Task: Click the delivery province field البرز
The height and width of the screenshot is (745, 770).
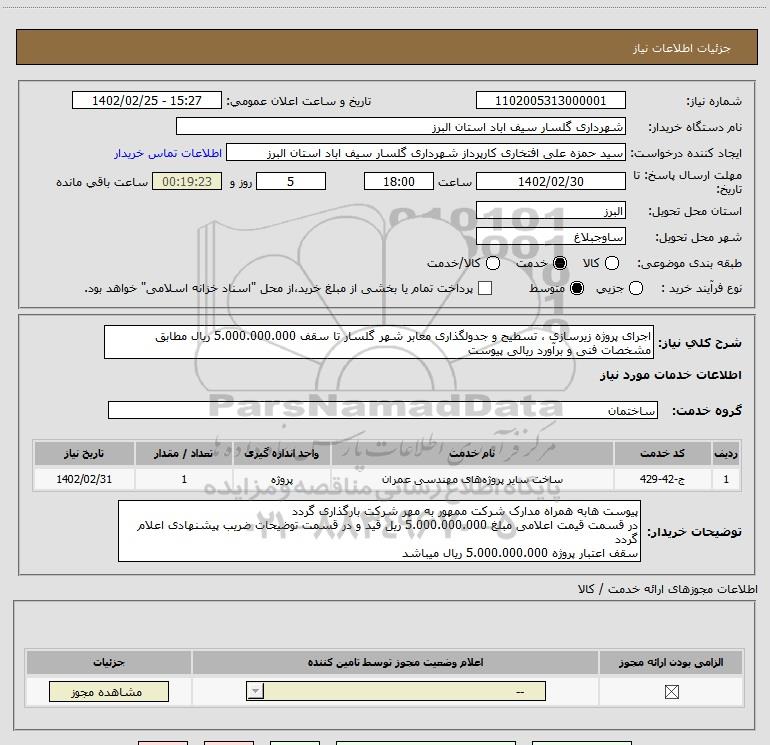Action: tap(550, 211)
